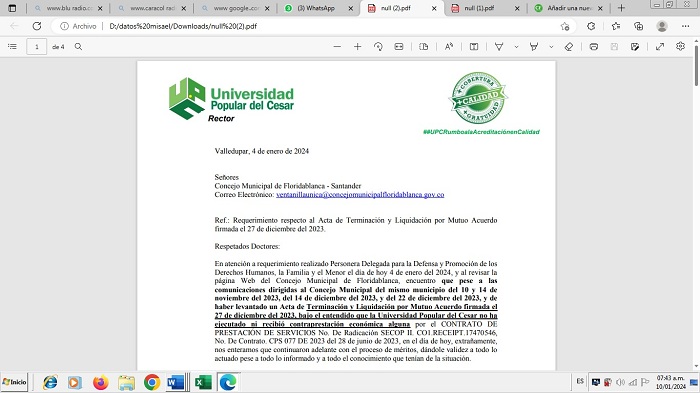Open Collections panel
Screen dimensions: 700x393
[x=638, y=26]
